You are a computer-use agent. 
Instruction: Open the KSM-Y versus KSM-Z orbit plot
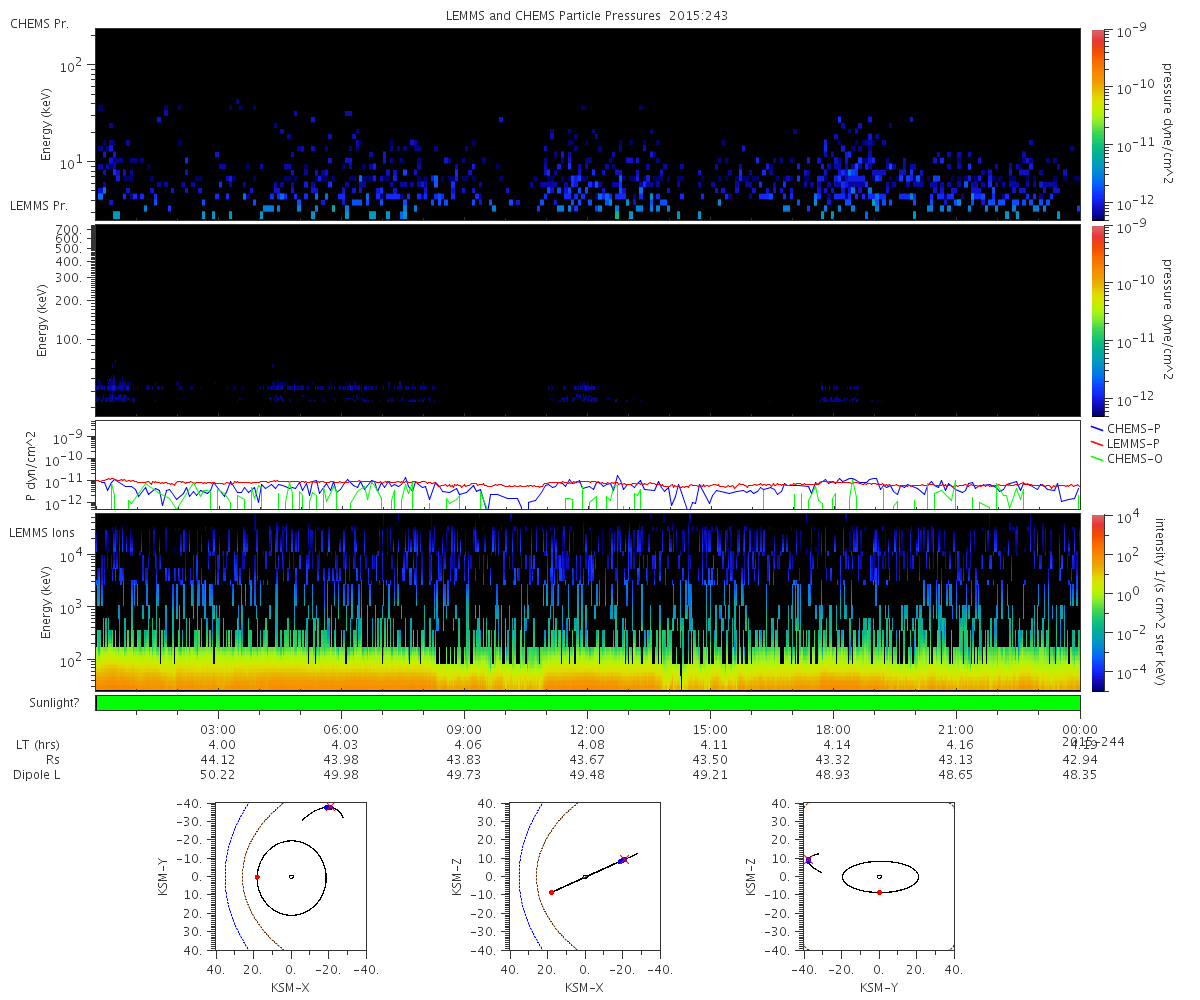(879, 875)
